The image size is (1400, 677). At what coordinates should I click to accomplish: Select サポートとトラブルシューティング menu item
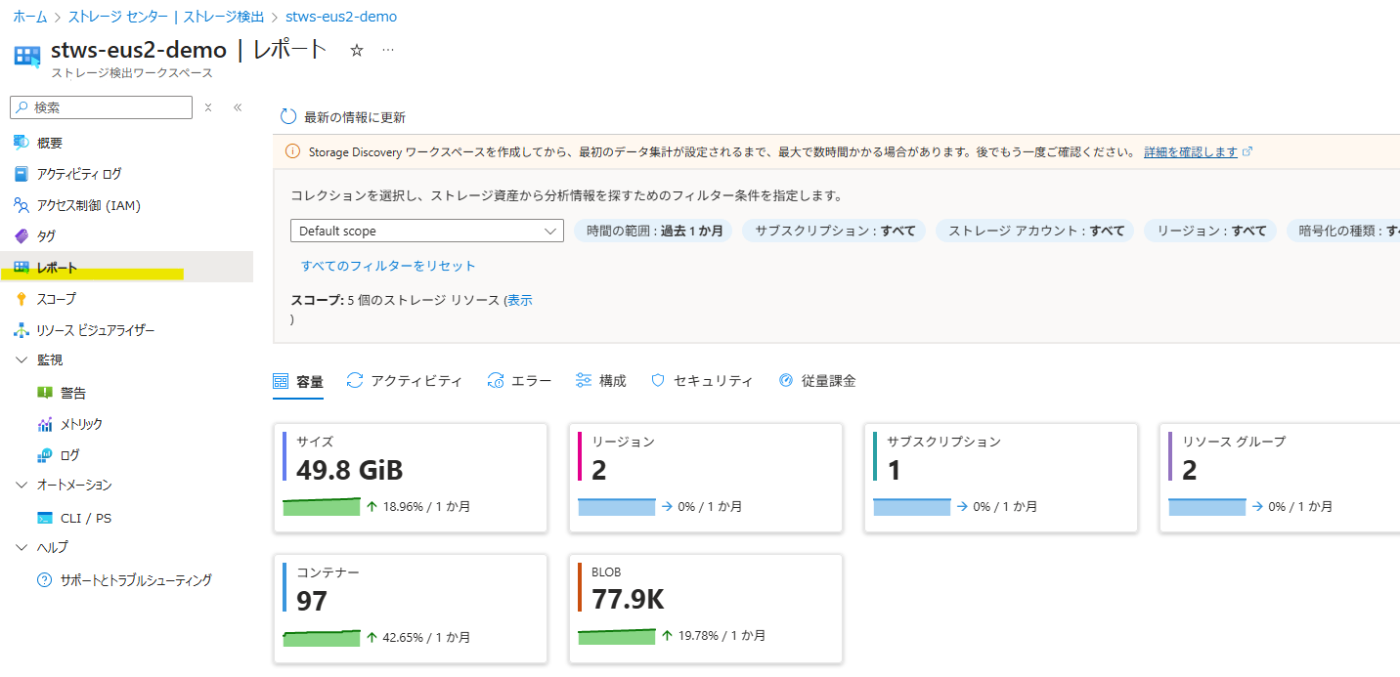[x=126, y=580]
